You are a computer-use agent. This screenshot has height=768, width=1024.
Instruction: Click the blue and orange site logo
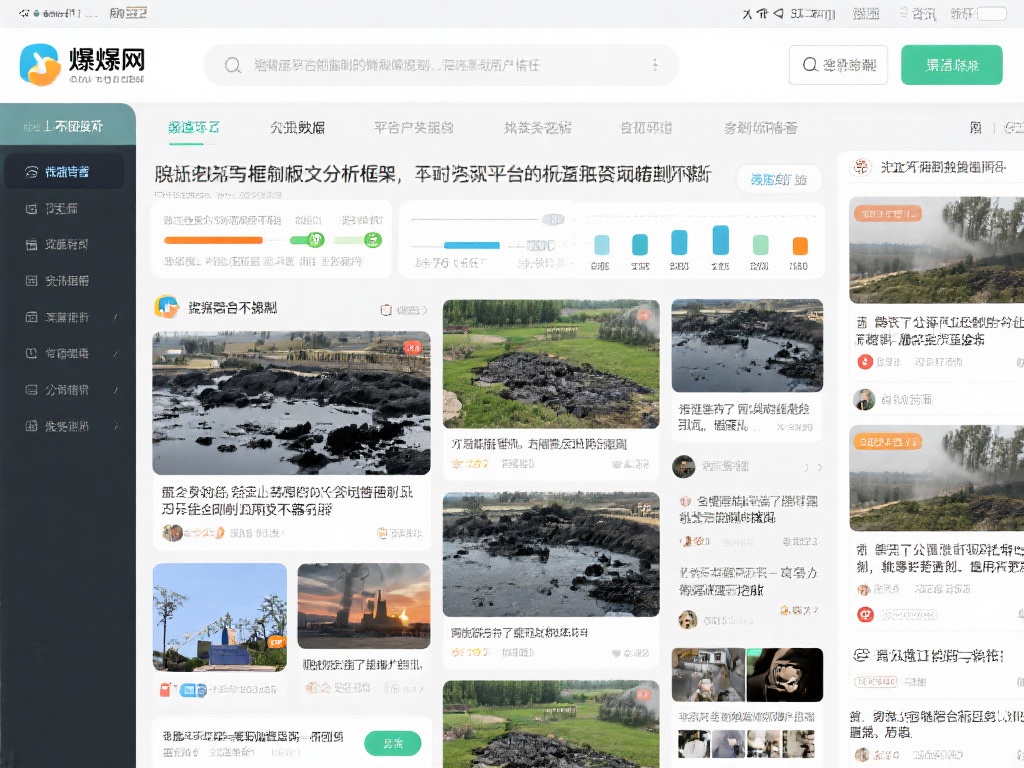40,64
